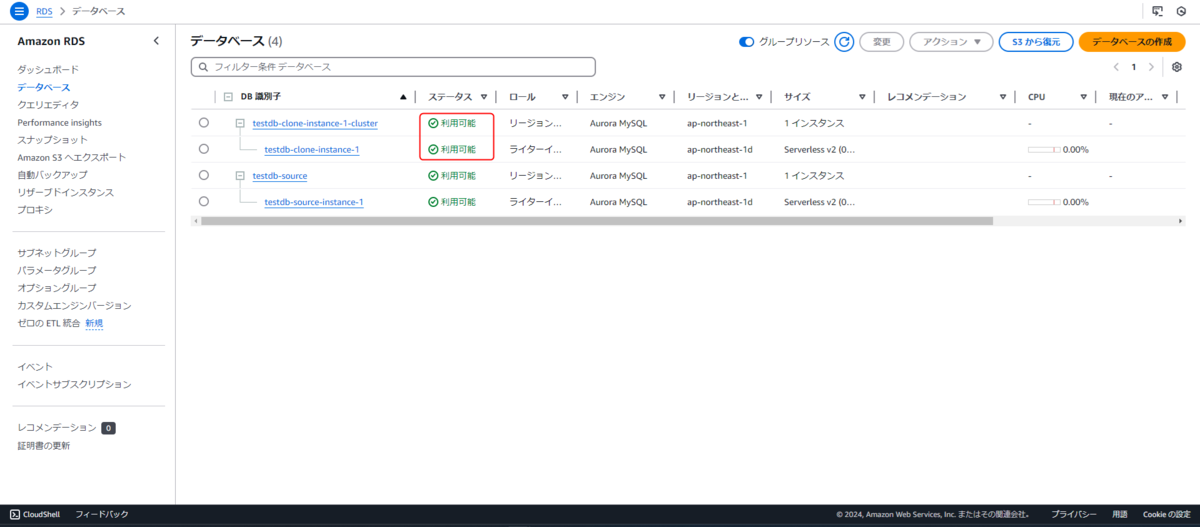
Task: Open クエリエディタ in sidebar
Action: pyautogui.click(x=48, y=105)
